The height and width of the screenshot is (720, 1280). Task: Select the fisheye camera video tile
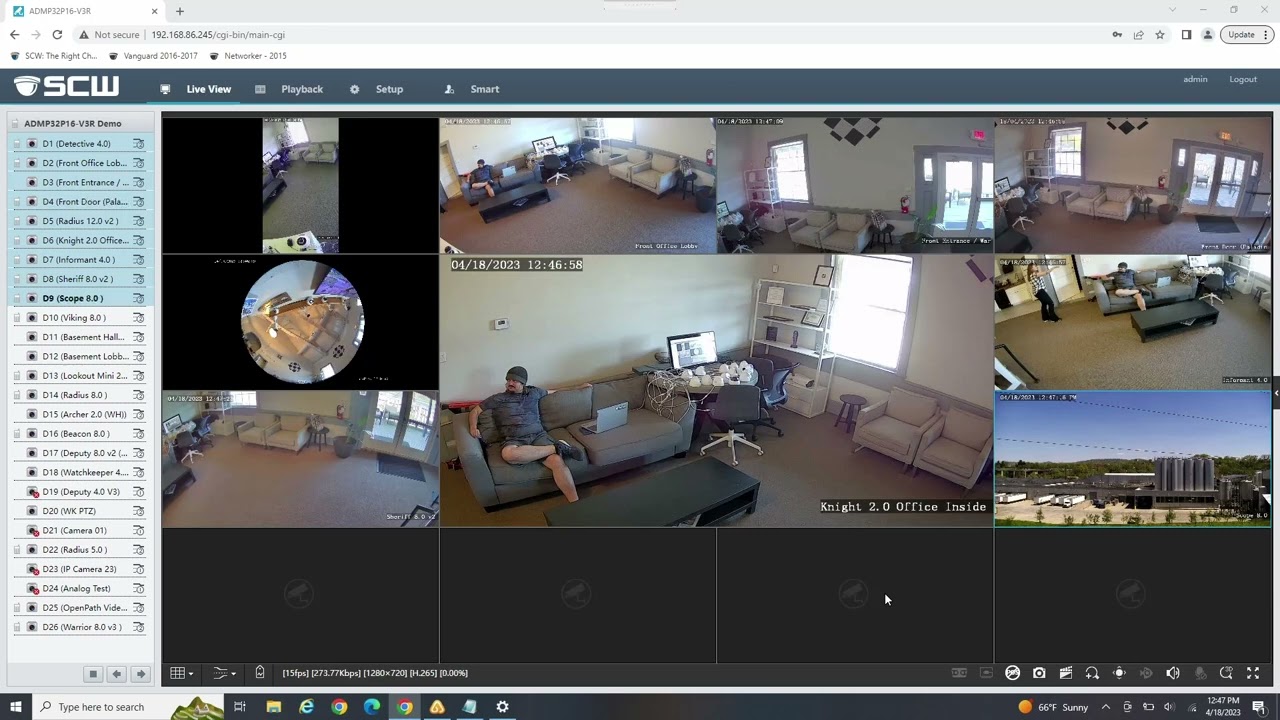pyautogui.click(x=300, y=322)
